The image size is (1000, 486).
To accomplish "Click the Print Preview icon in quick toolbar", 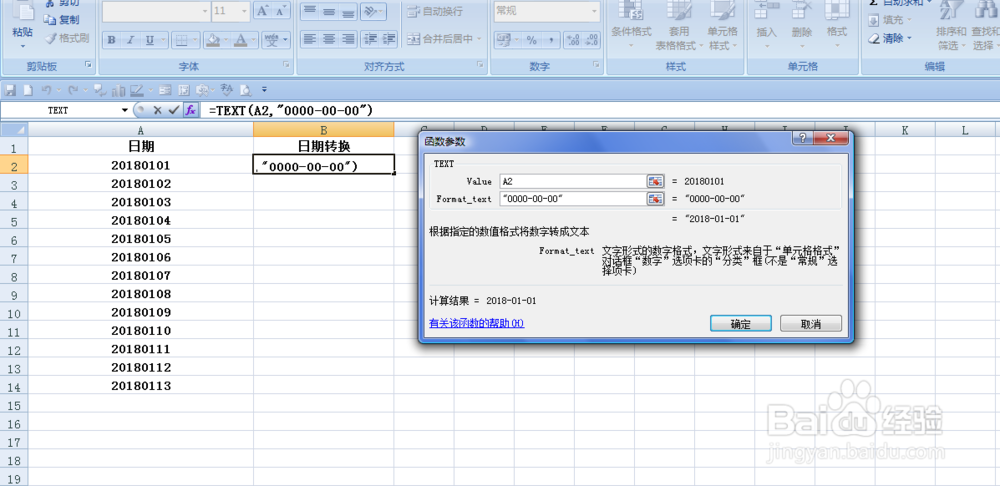I will [x=246, y=90].
